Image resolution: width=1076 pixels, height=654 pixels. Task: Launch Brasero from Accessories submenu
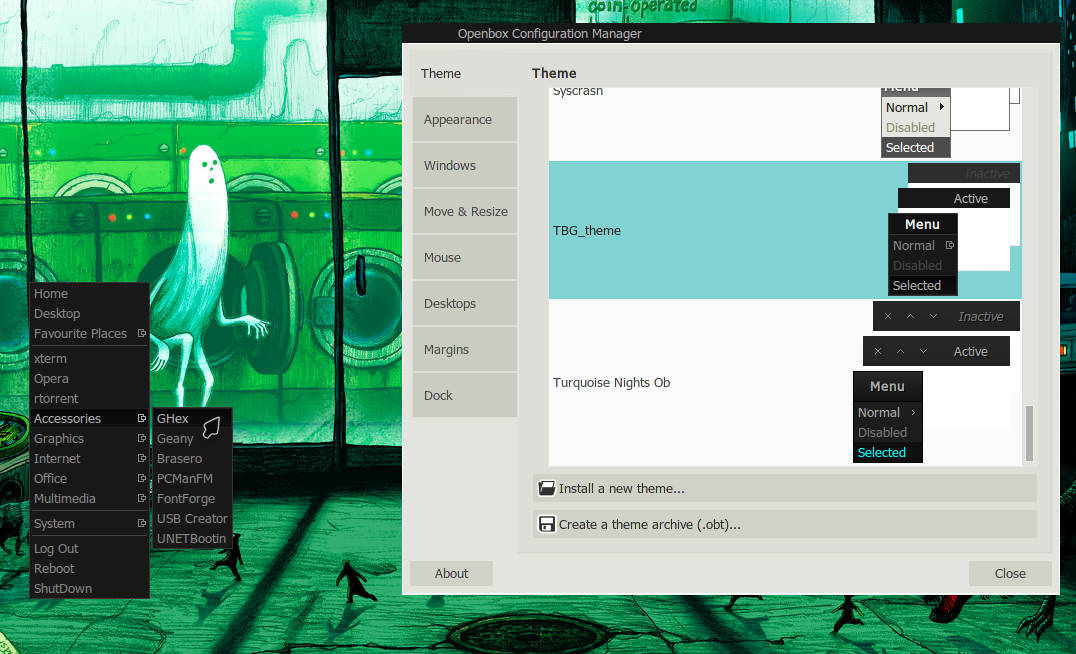(191, 458)
